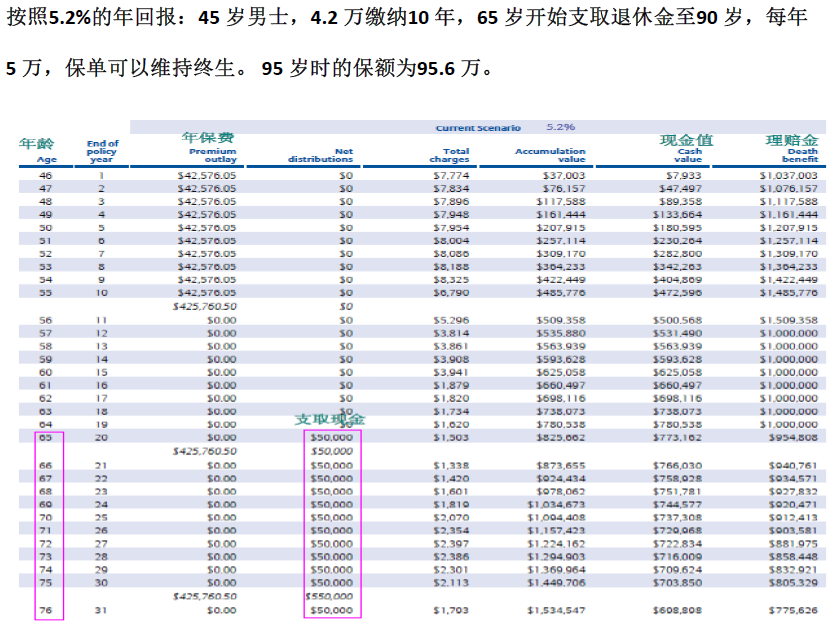Select the $7,933 cash value cell
This screenshot has height=630, width=835.
click(684, 175)
